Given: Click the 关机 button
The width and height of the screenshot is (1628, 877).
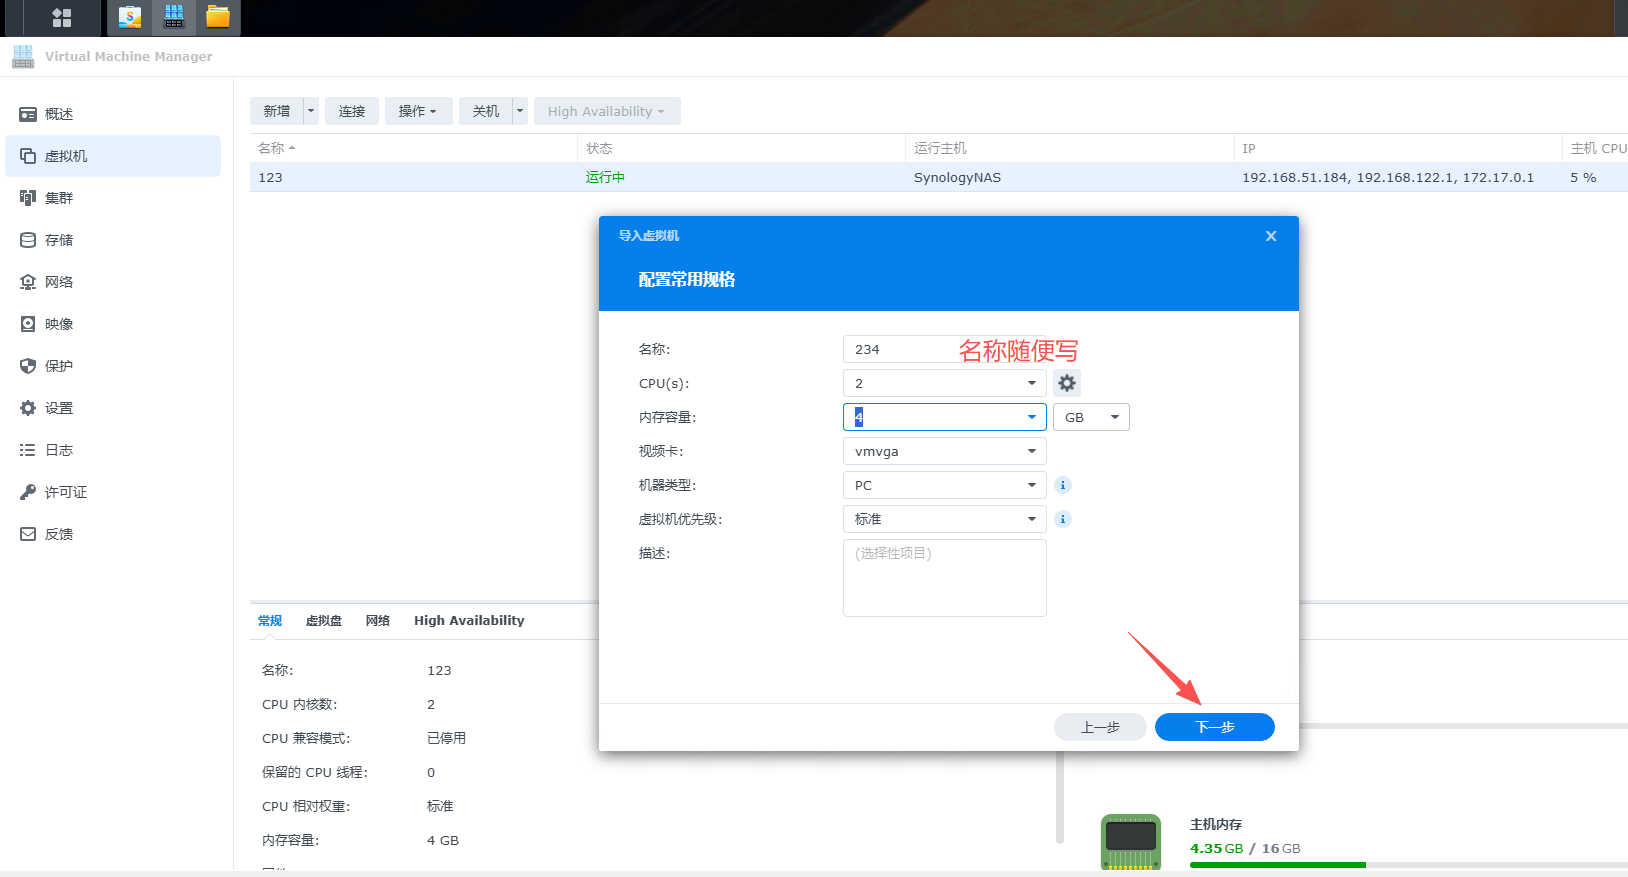Looking at the screenshot, I should click(486, 111).
